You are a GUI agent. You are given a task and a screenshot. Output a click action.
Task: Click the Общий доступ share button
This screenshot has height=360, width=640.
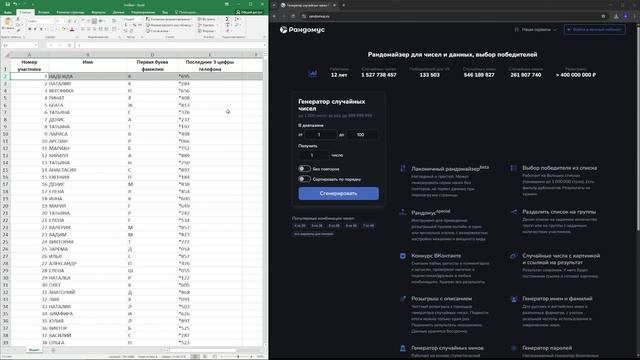pos(249,12)
